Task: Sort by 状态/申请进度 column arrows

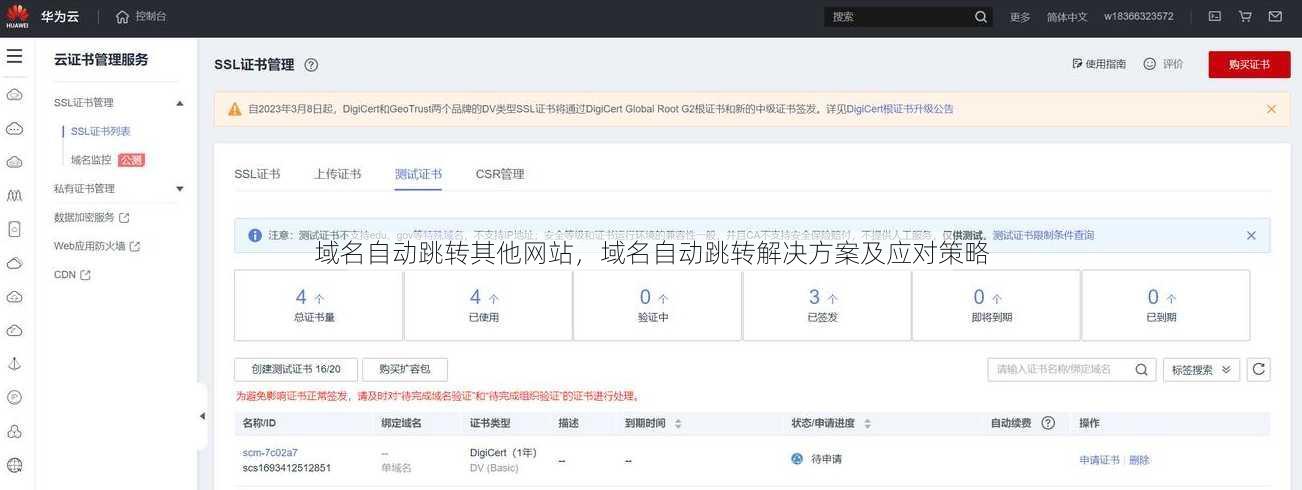Action: [x=867, y=424]
